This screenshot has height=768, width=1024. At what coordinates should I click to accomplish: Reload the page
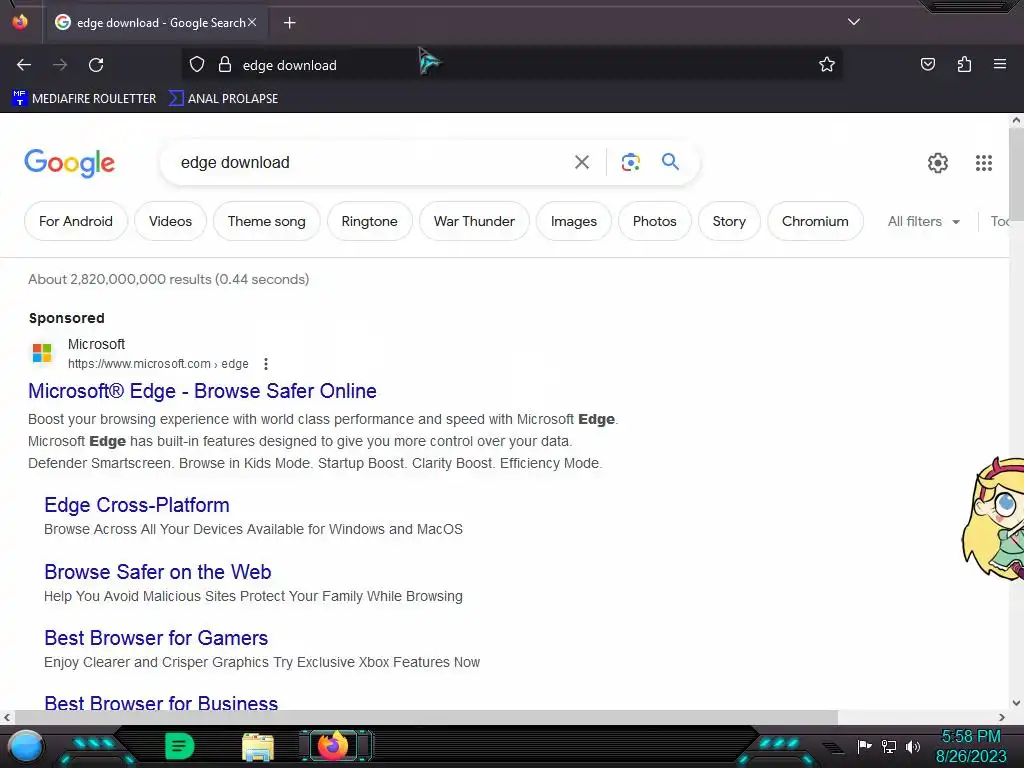click(x=96, y=65)
